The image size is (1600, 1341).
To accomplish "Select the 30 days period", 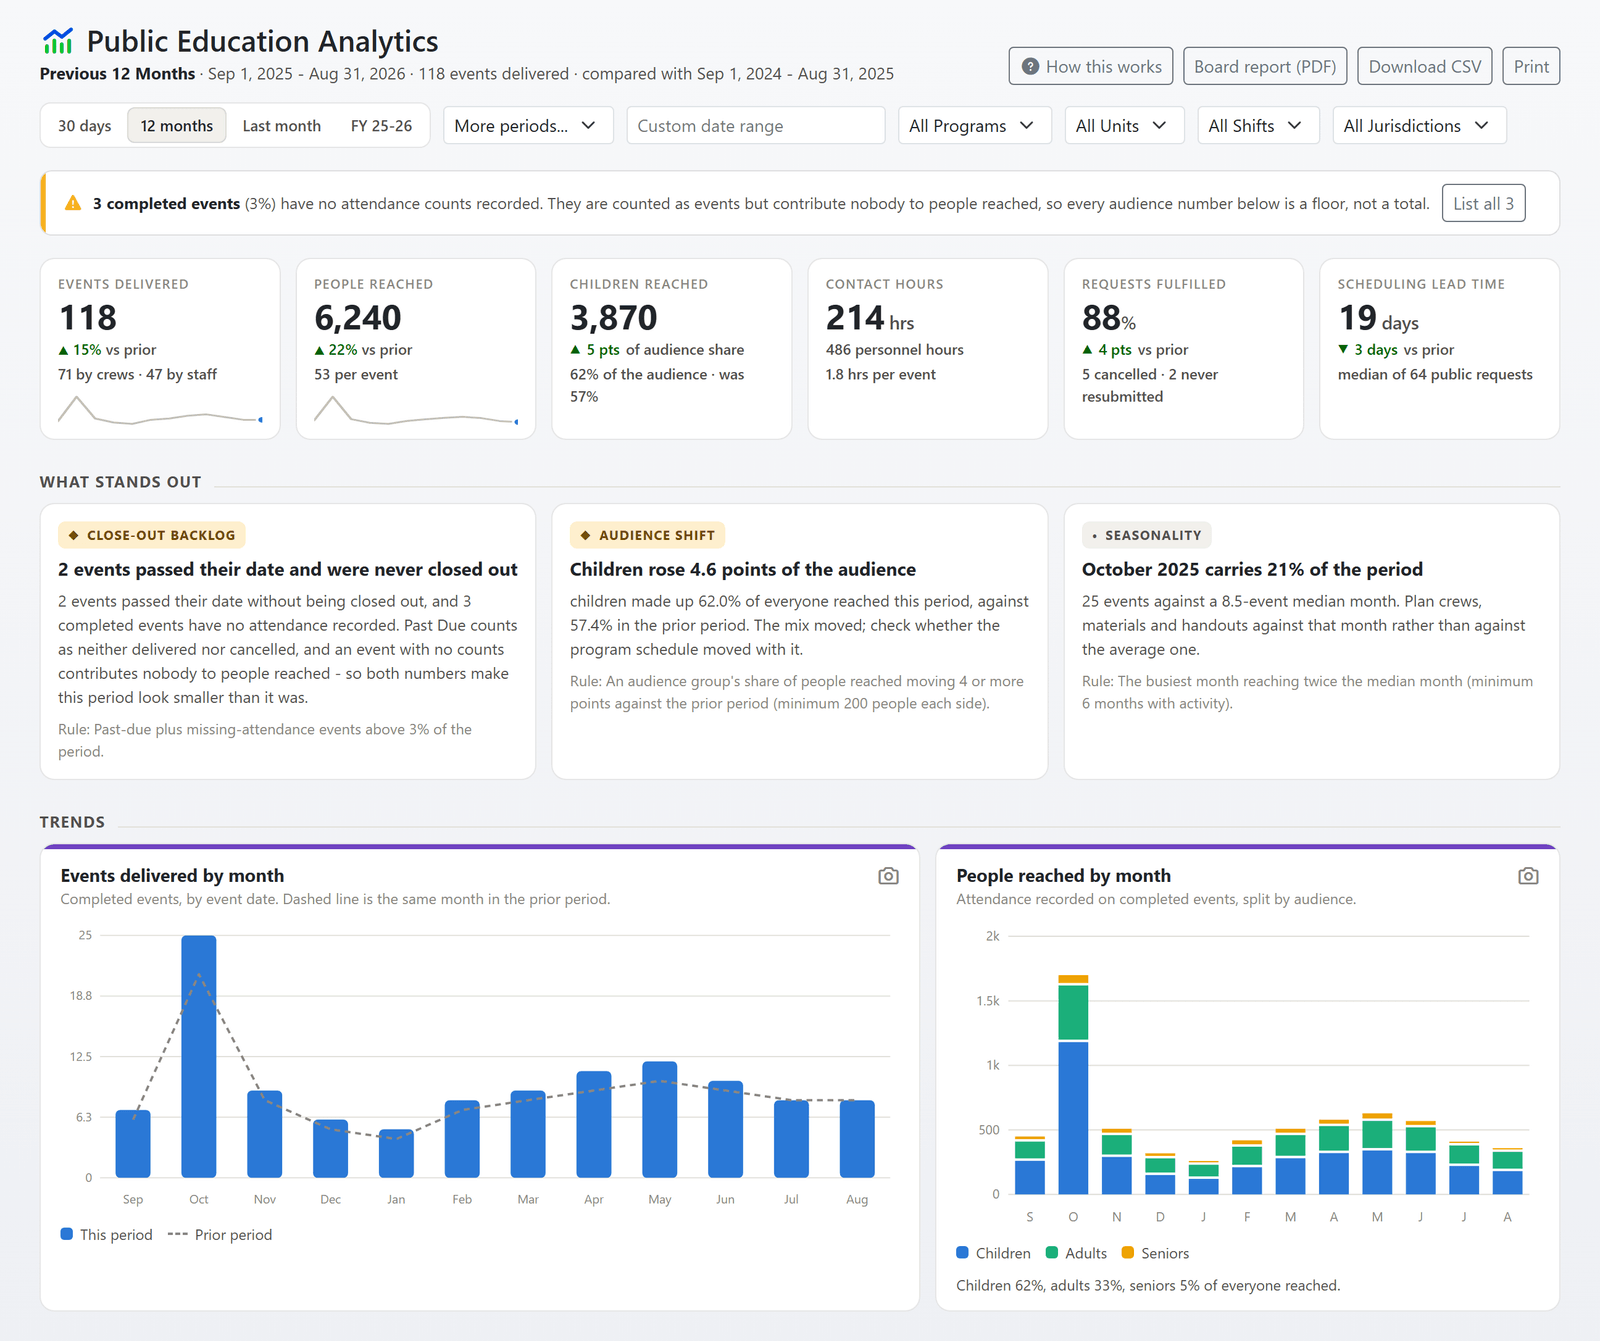I will (x=85, y=126).
